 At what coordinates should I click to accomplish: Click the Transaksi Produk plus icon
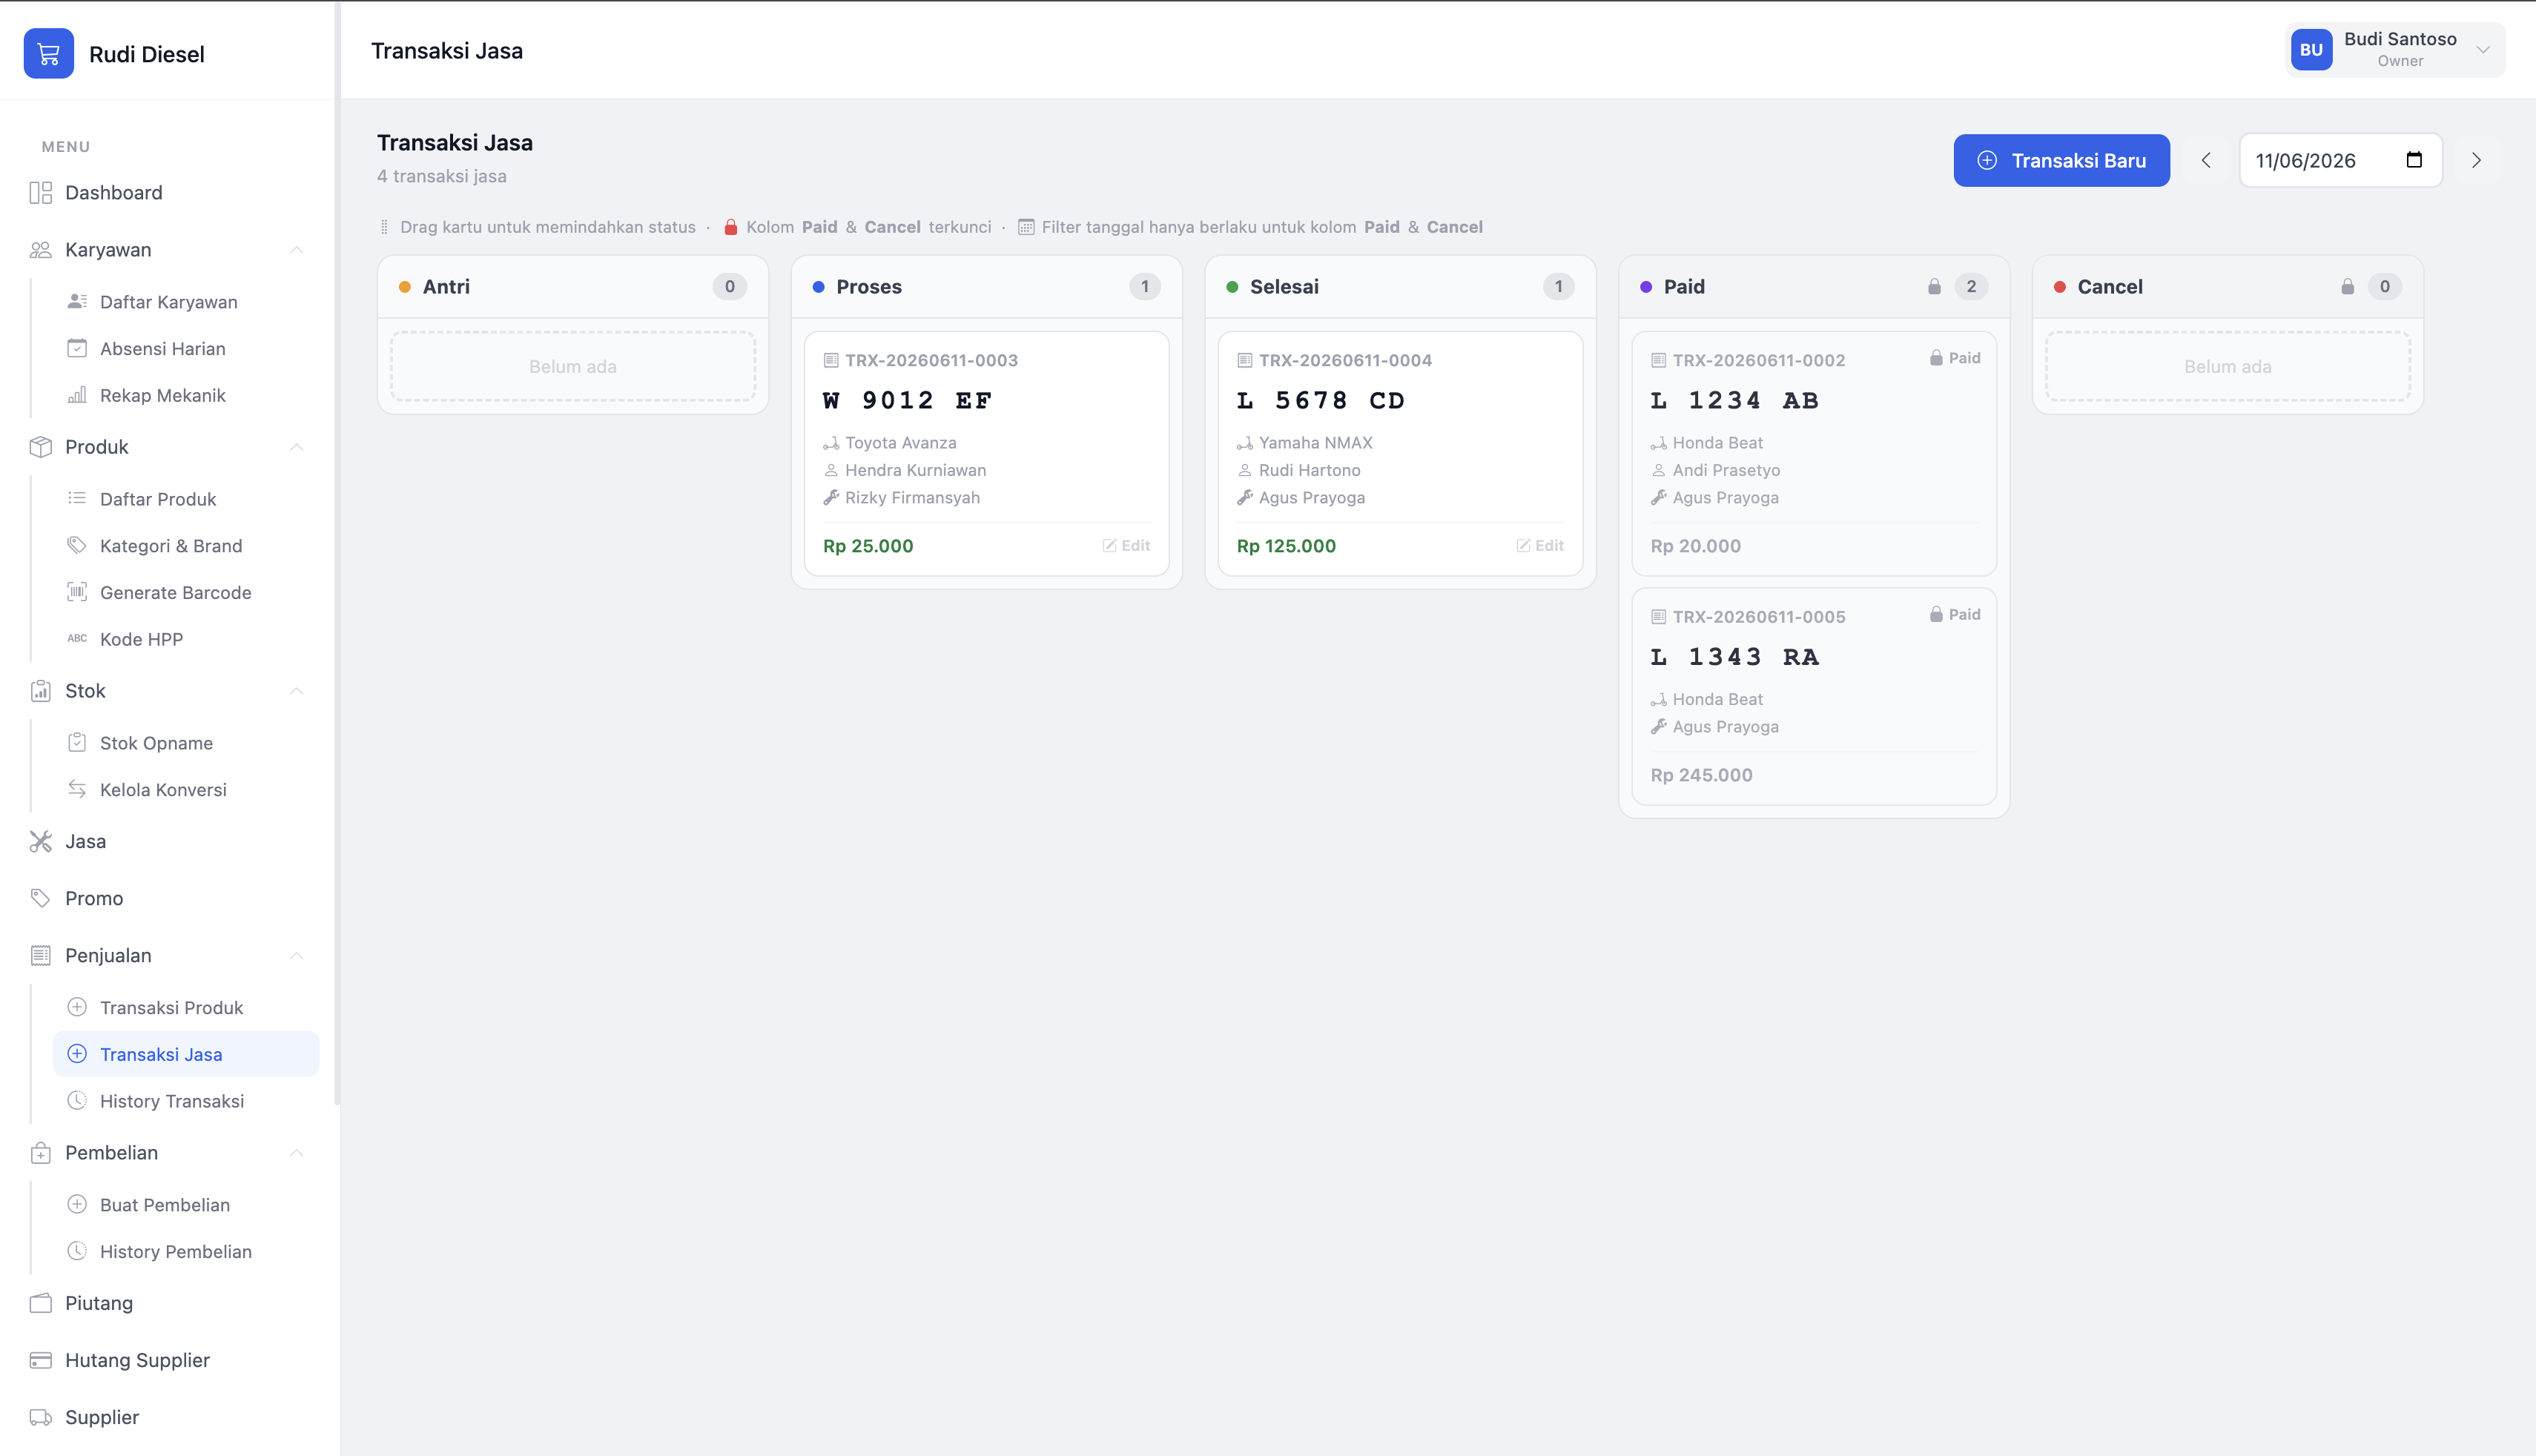[x=77, y=1008]
